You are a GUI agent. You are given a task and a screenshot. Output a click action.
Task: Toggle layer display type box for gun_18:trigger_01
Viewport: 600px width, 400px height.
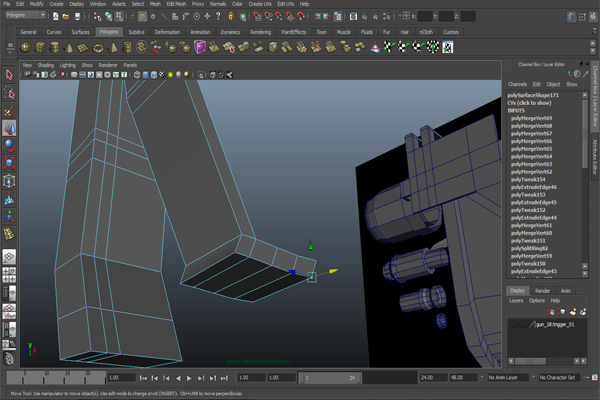[523, 325]
